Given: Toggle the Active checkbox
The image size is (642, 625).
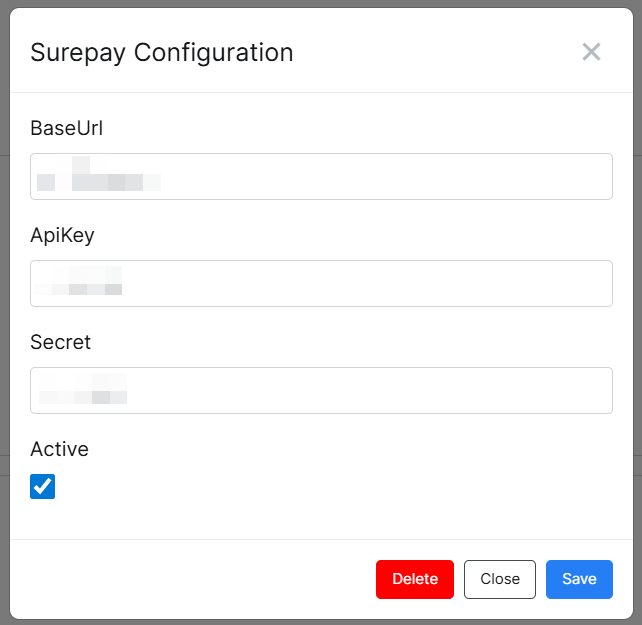Looking at the screenshot, I should [43, 487].
